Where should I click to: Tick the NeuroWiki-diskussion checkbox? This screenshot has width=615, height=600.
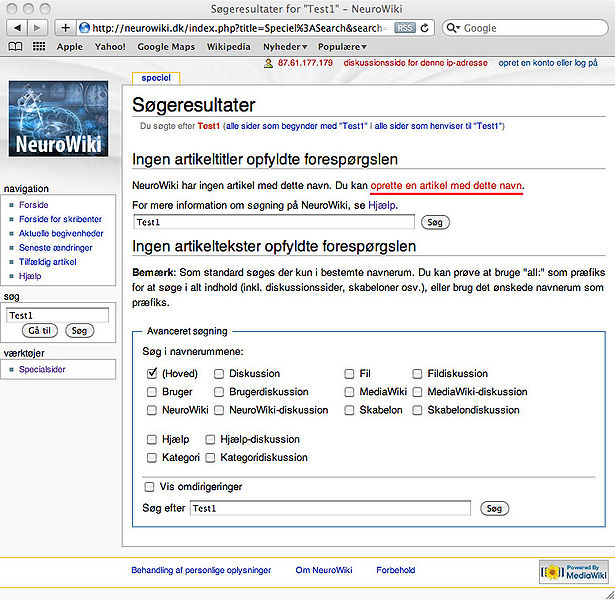[219, 410]
